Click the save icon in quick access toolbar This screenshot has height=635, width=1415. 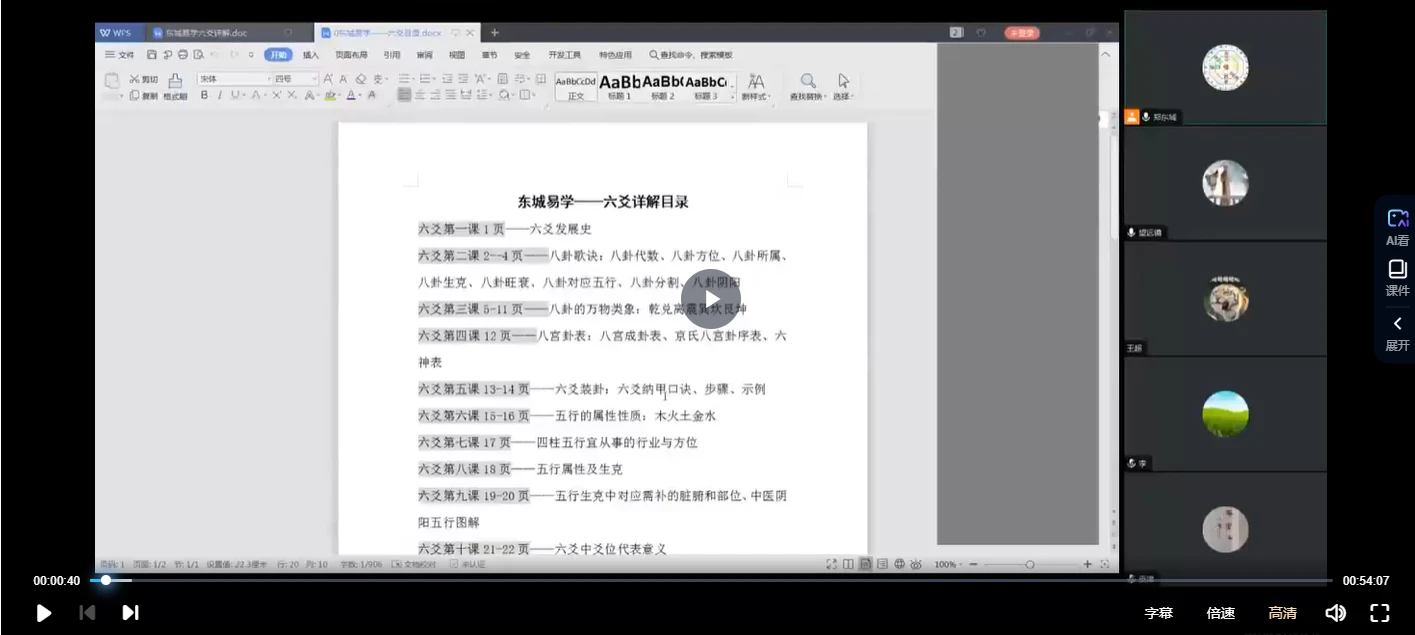[152, 55]
